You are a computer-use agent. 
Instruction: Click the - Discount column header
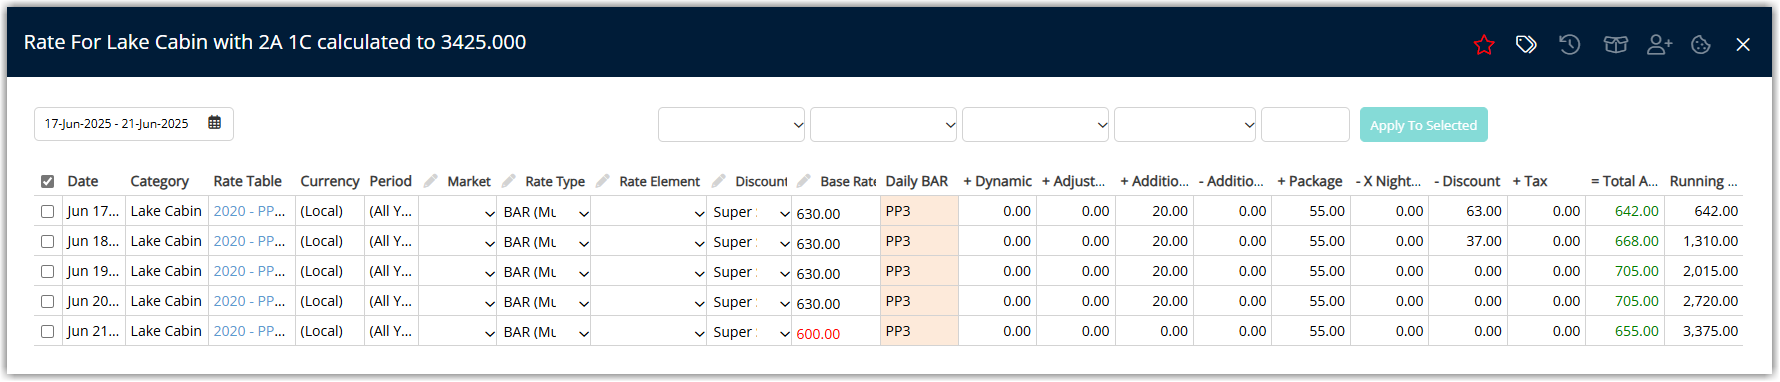pyautogui.click(x=1467, y=181)
